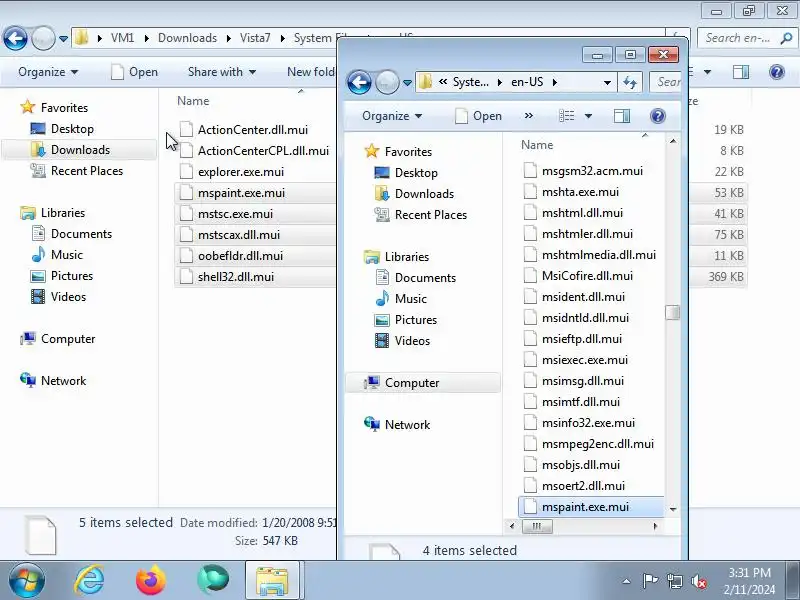800x600 pixels.
Task: Click Windows Explorer taskbar button
Action: [x=272, y=581]
